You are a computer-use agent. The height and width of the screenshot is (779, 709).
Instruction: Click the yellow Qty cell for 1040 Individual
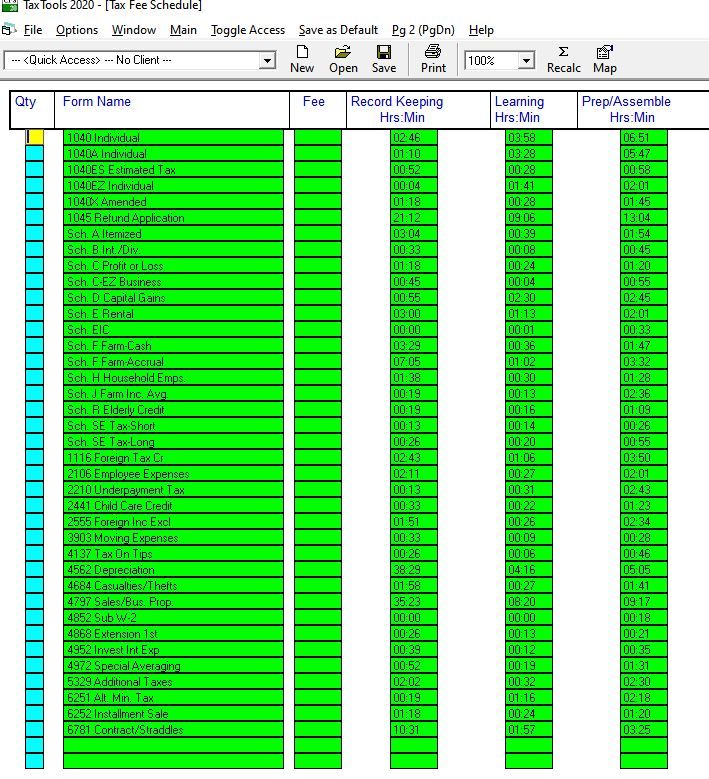click(34, 138)
